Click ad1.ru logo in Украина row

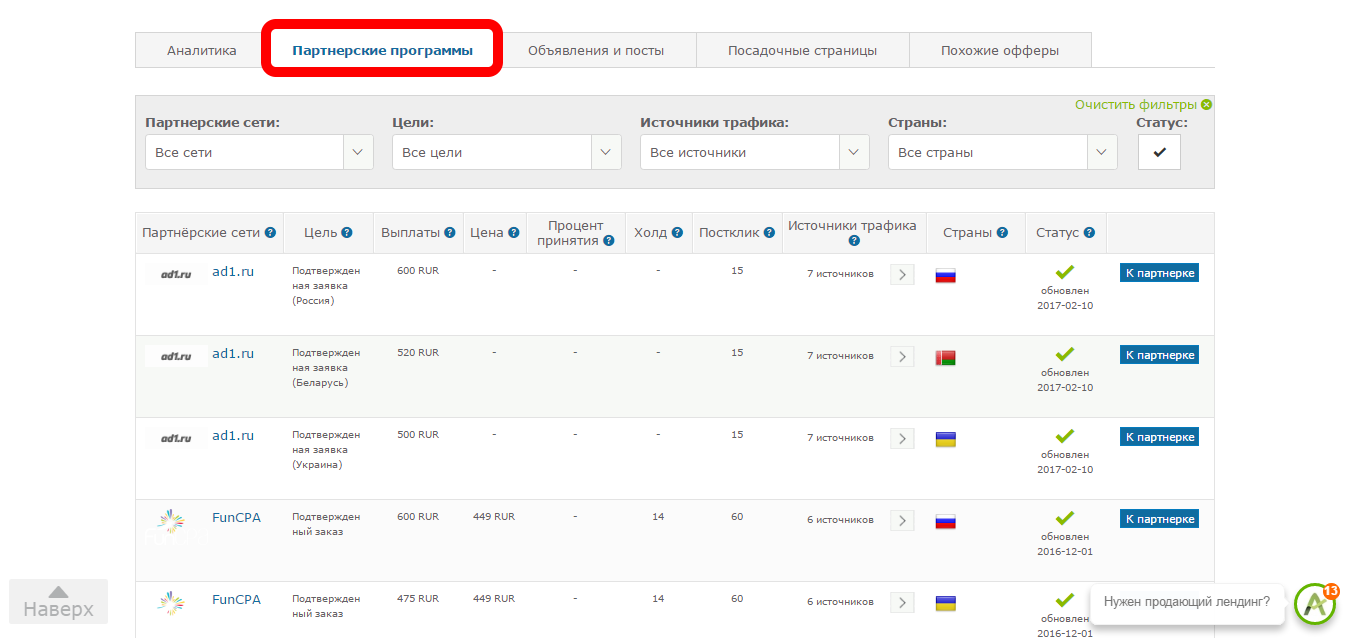(x=176, y=437)
